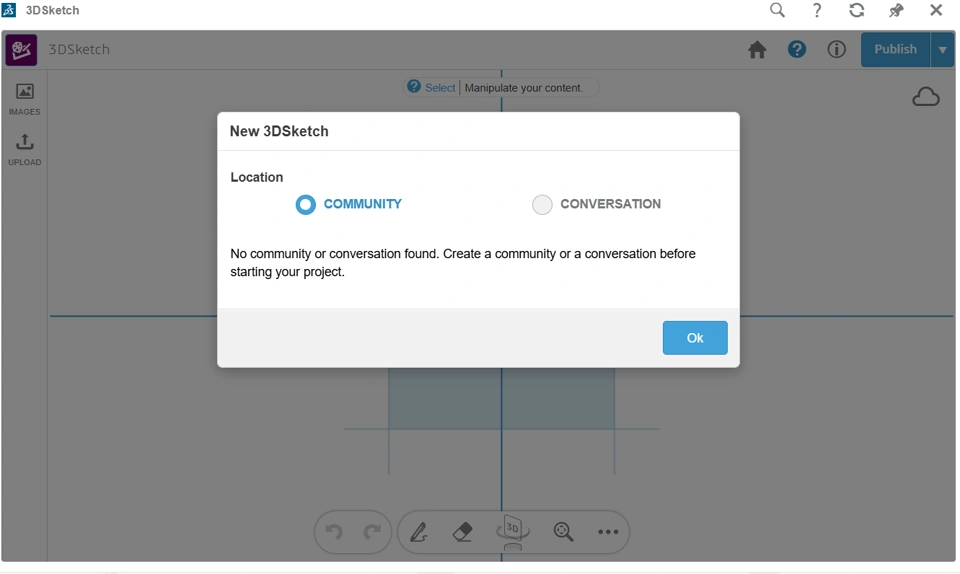Viewport: 960px width, 574px height.
Task: Toggle the 3D rotate view tool
Action: 512,531
